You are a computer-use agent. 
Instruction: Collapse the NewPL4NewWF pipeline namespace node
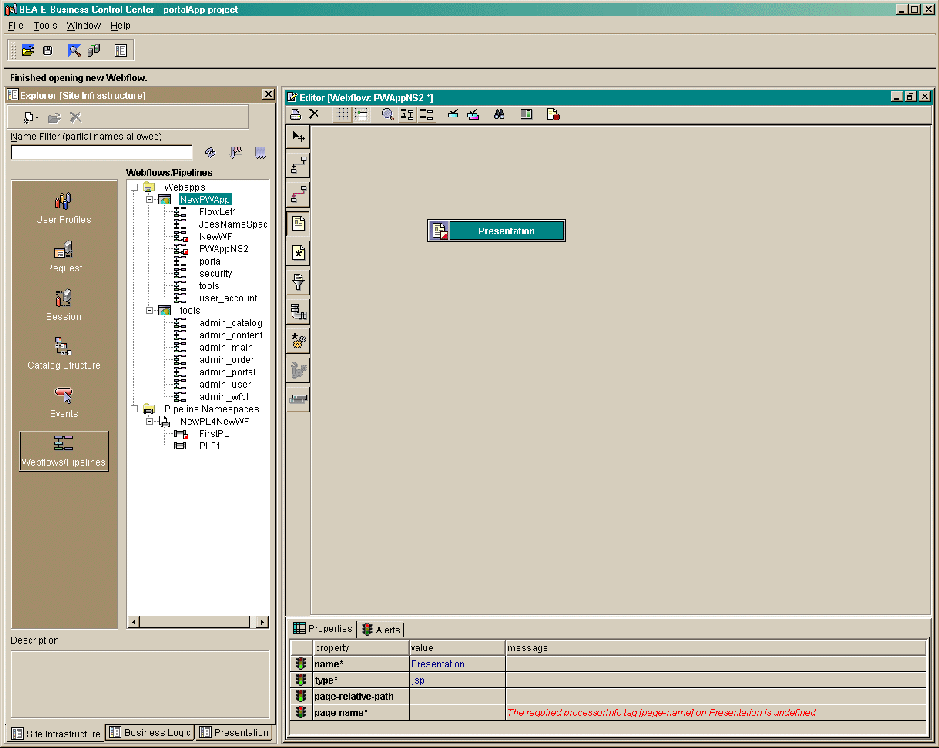(x=150, y=421)
